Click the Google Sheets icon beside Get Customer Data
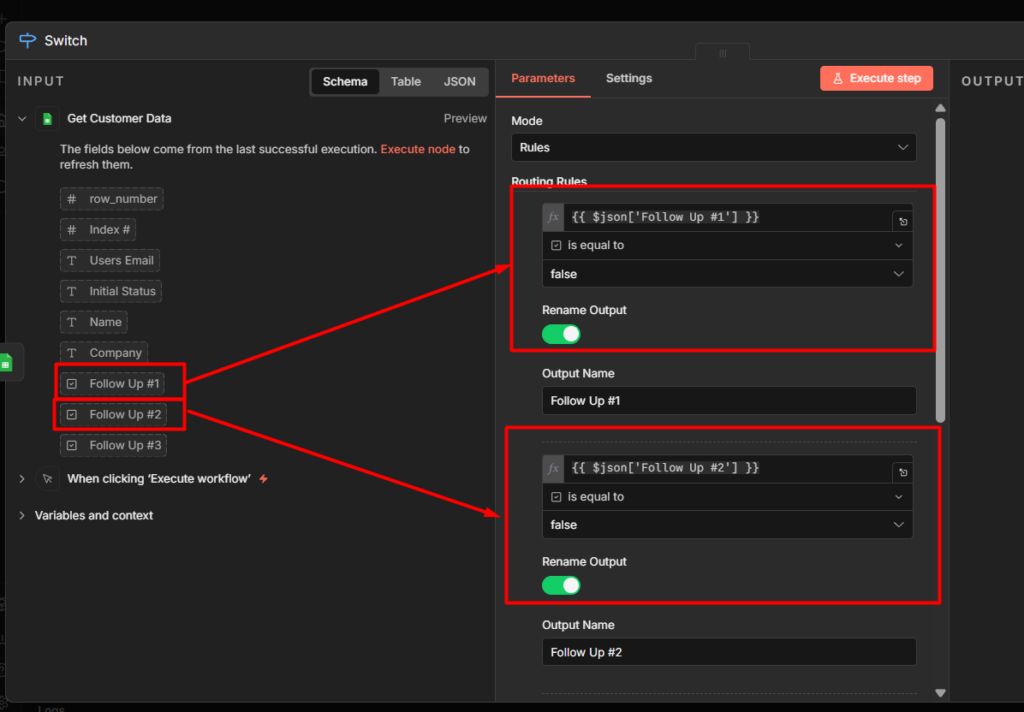1024x712 pixels. click(x=47, y=119)
